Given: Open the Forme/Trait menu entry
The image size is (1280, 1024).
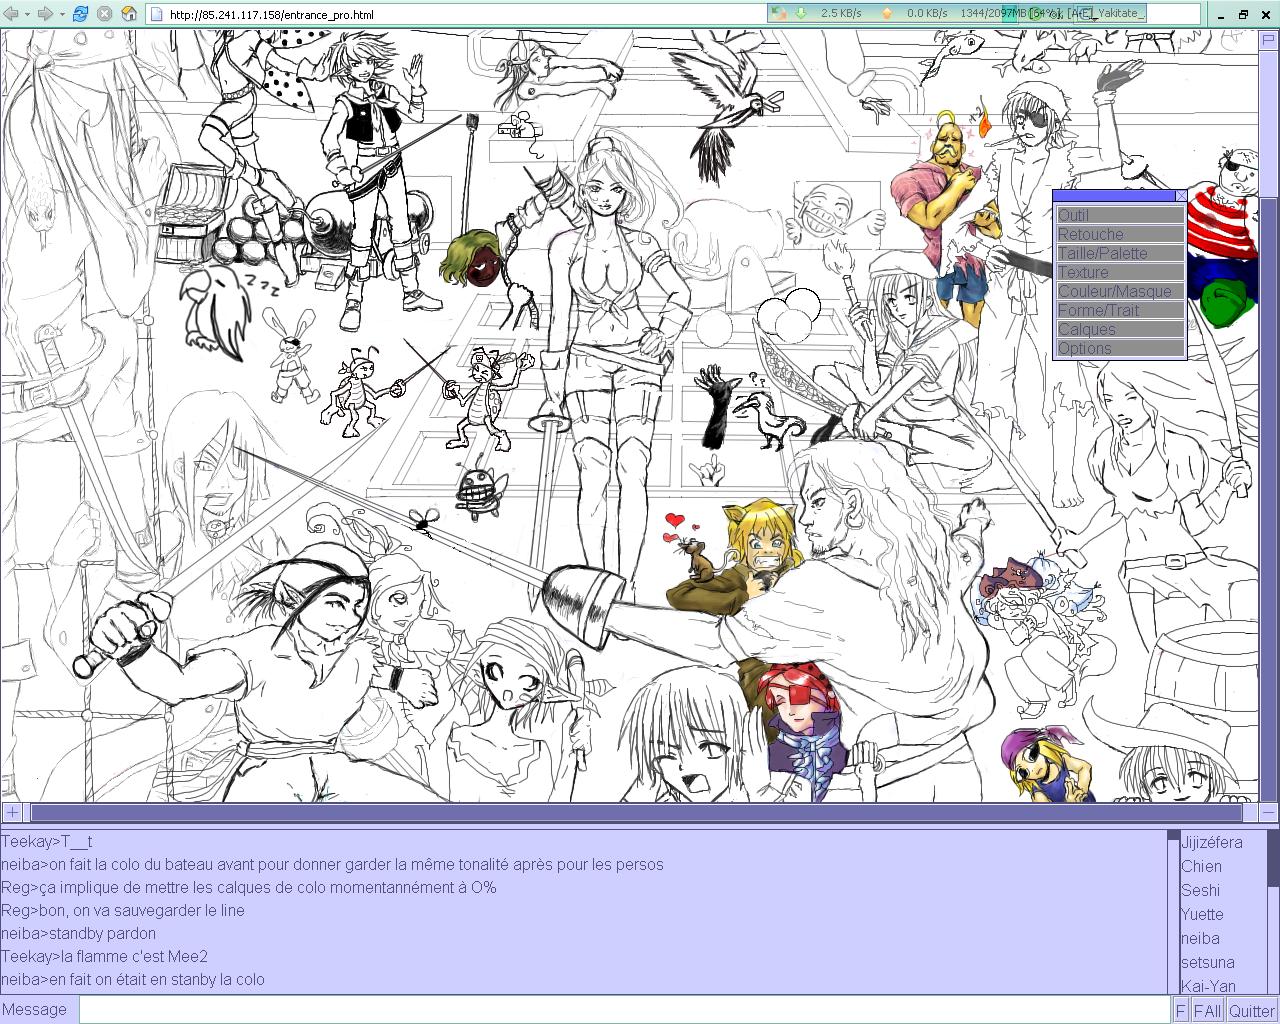Looking at the screenshot, I should pyautogui.click(x=1120, y=310).
